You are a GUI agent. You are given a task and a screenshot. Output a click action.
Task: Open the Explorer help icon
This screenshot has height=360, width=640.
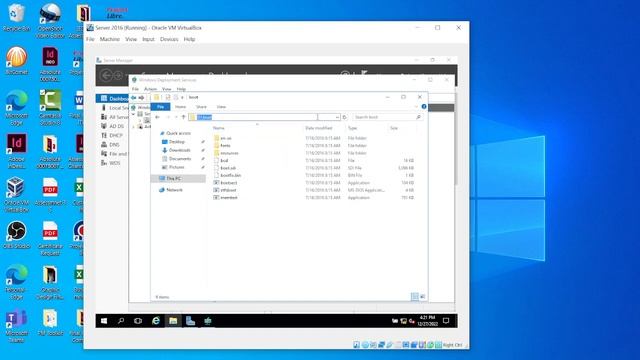click(424, 107)
